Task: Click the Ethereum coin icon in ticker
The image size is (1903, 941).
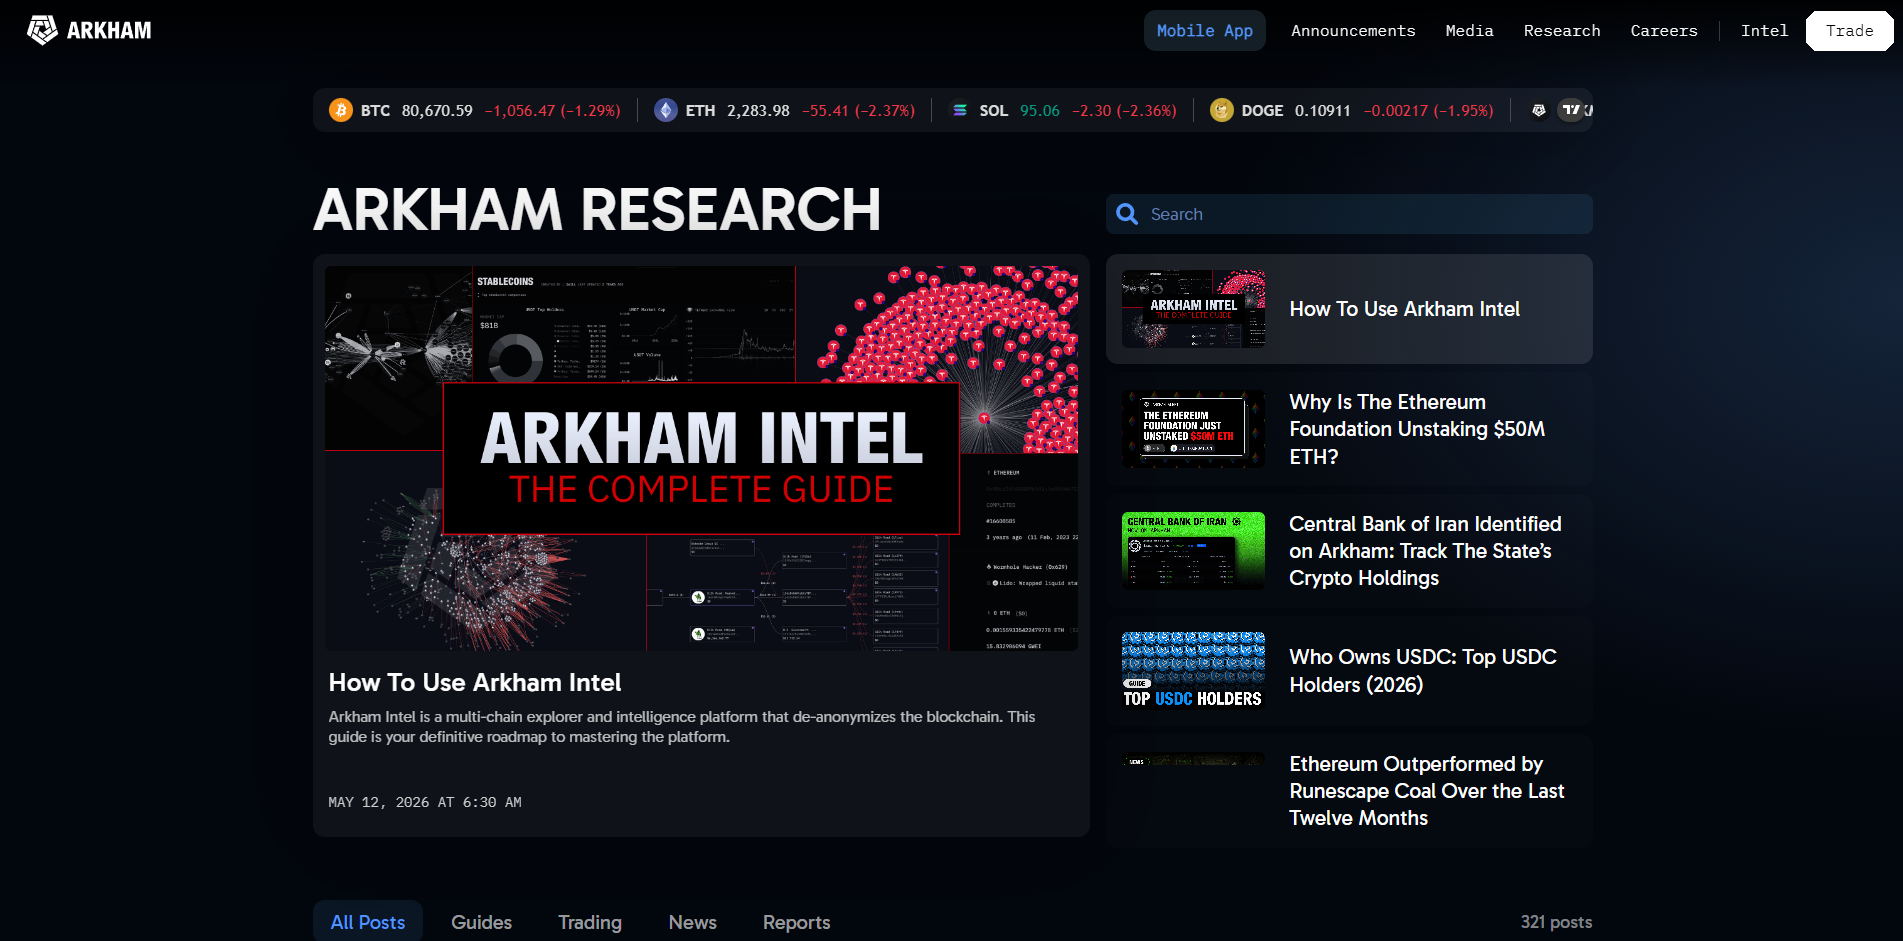Action: [x=666, y=110]
